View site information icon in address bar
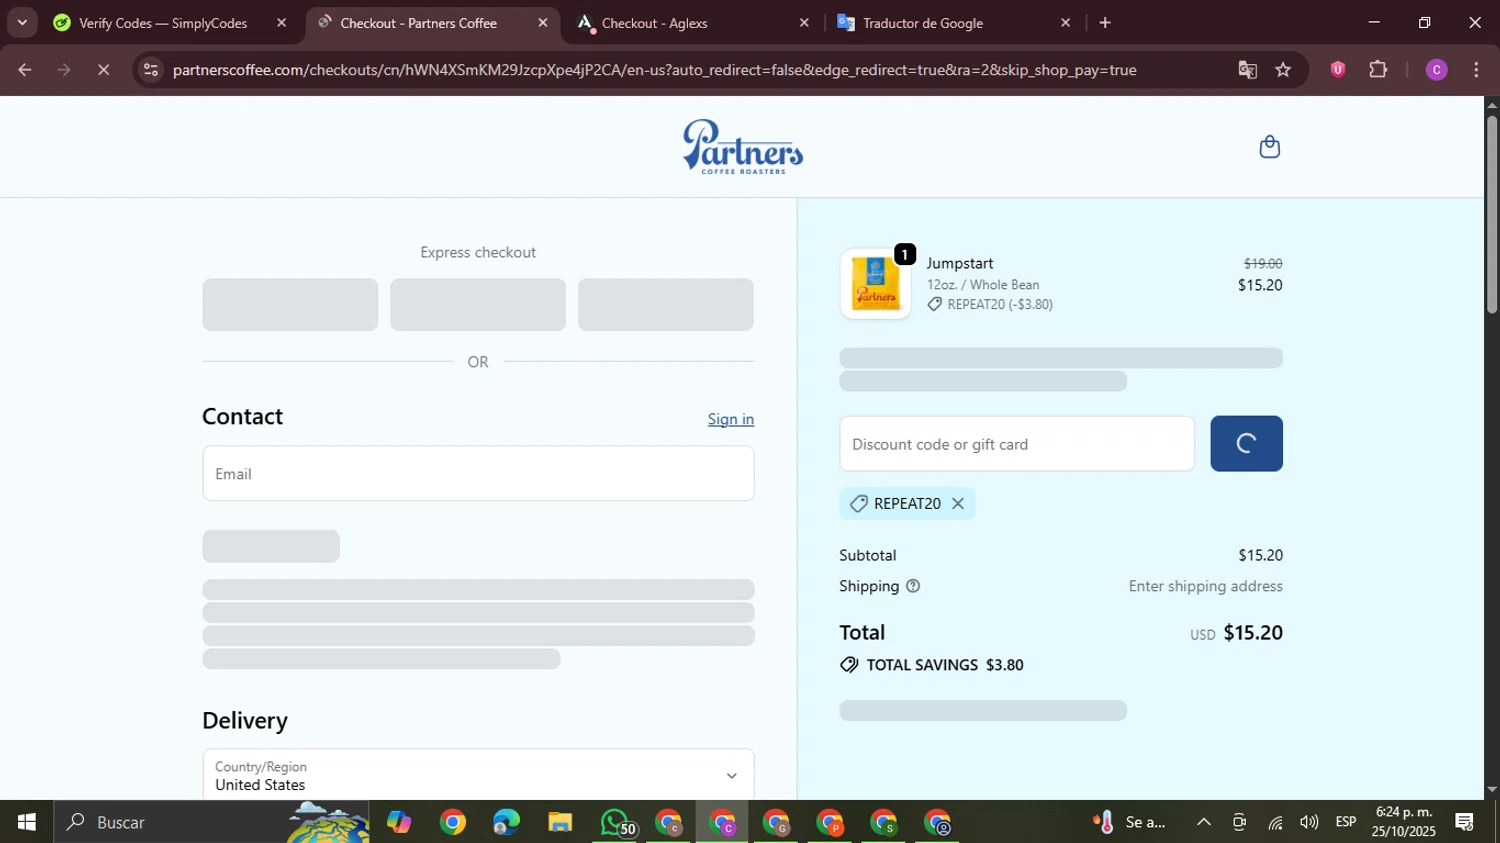1500x843 pixels. (x=150, y=70)
